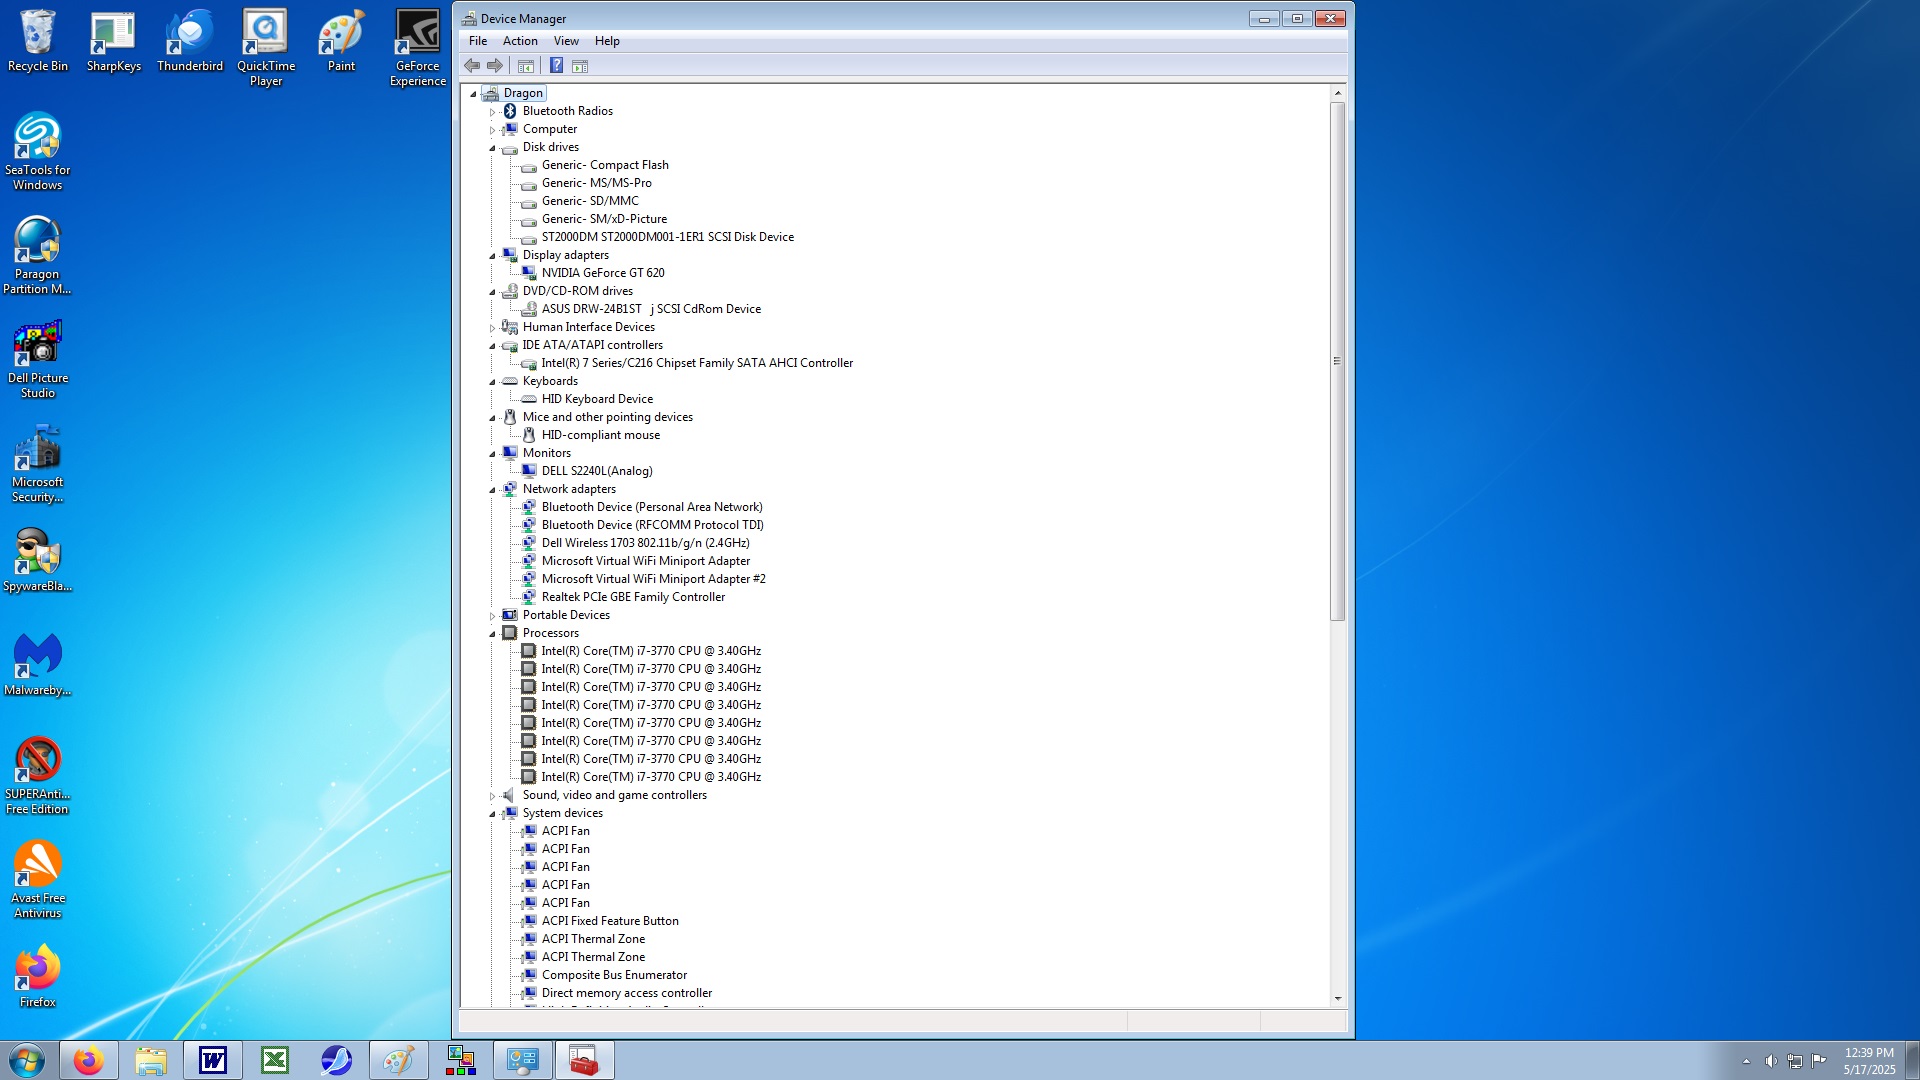Open Microsoft Security Essentials shortcut
Viewport: 1920px width, 1080px height.
[x=38, y=464]
